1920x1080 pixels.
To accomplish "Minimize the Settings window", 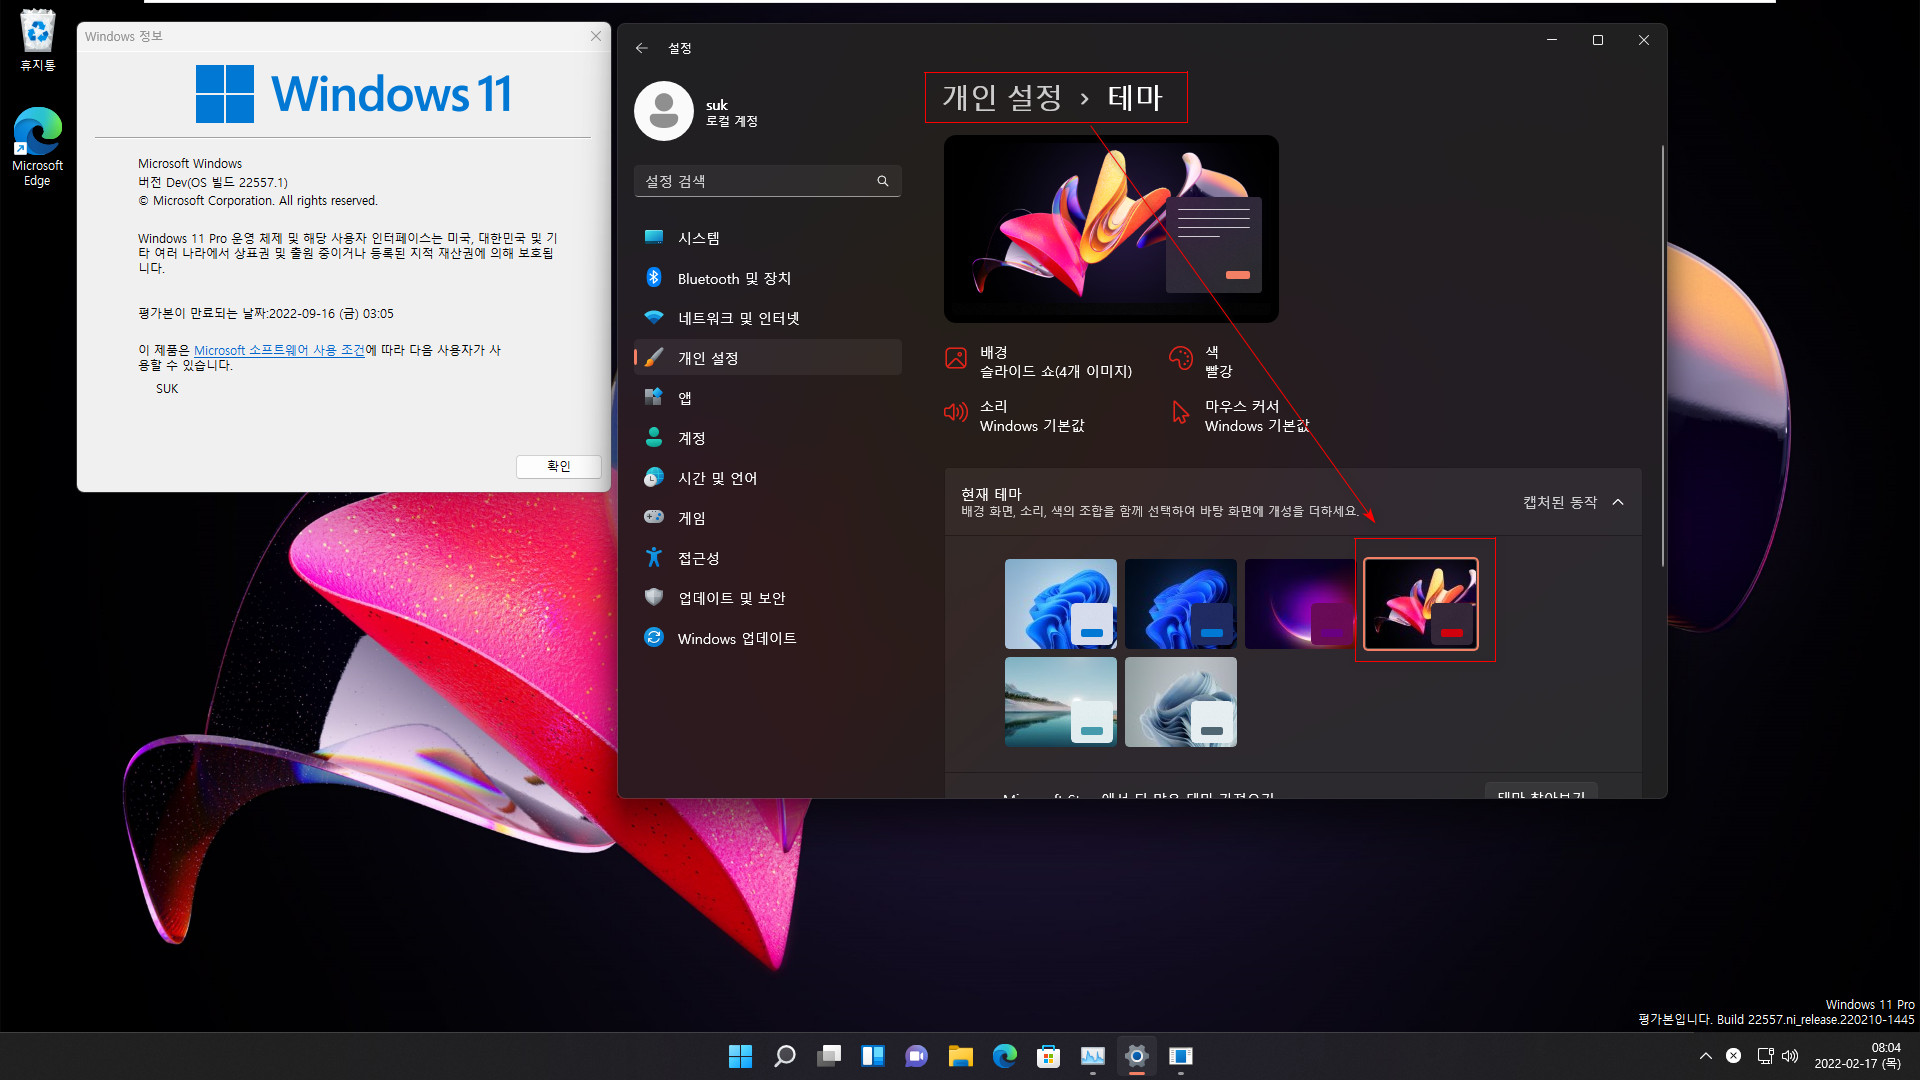I will click(x=1552, y=40).
